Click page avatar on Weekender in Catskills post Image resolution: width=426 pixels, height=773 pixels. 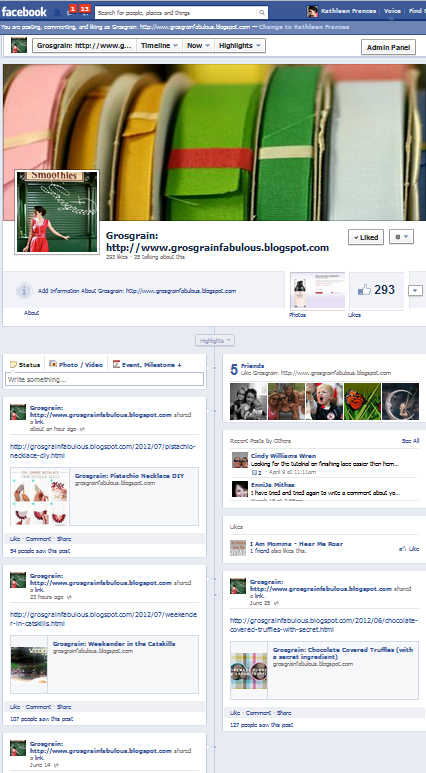click(x=18, y=580)
